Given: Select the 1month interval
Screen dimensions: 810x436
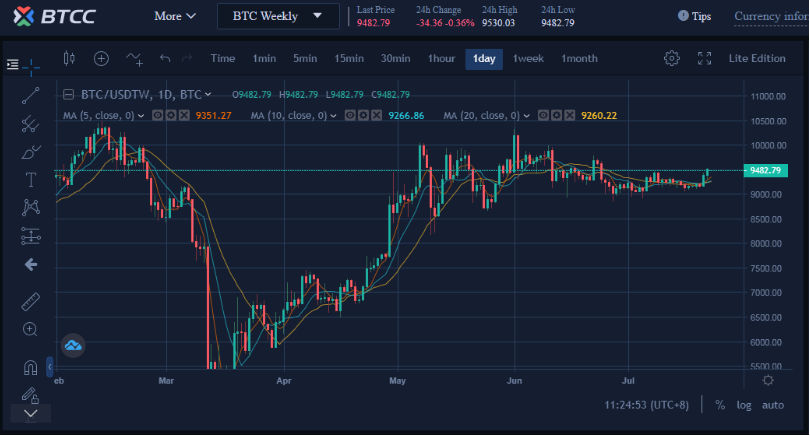Looking at the screenshot, I should point(579,58).
